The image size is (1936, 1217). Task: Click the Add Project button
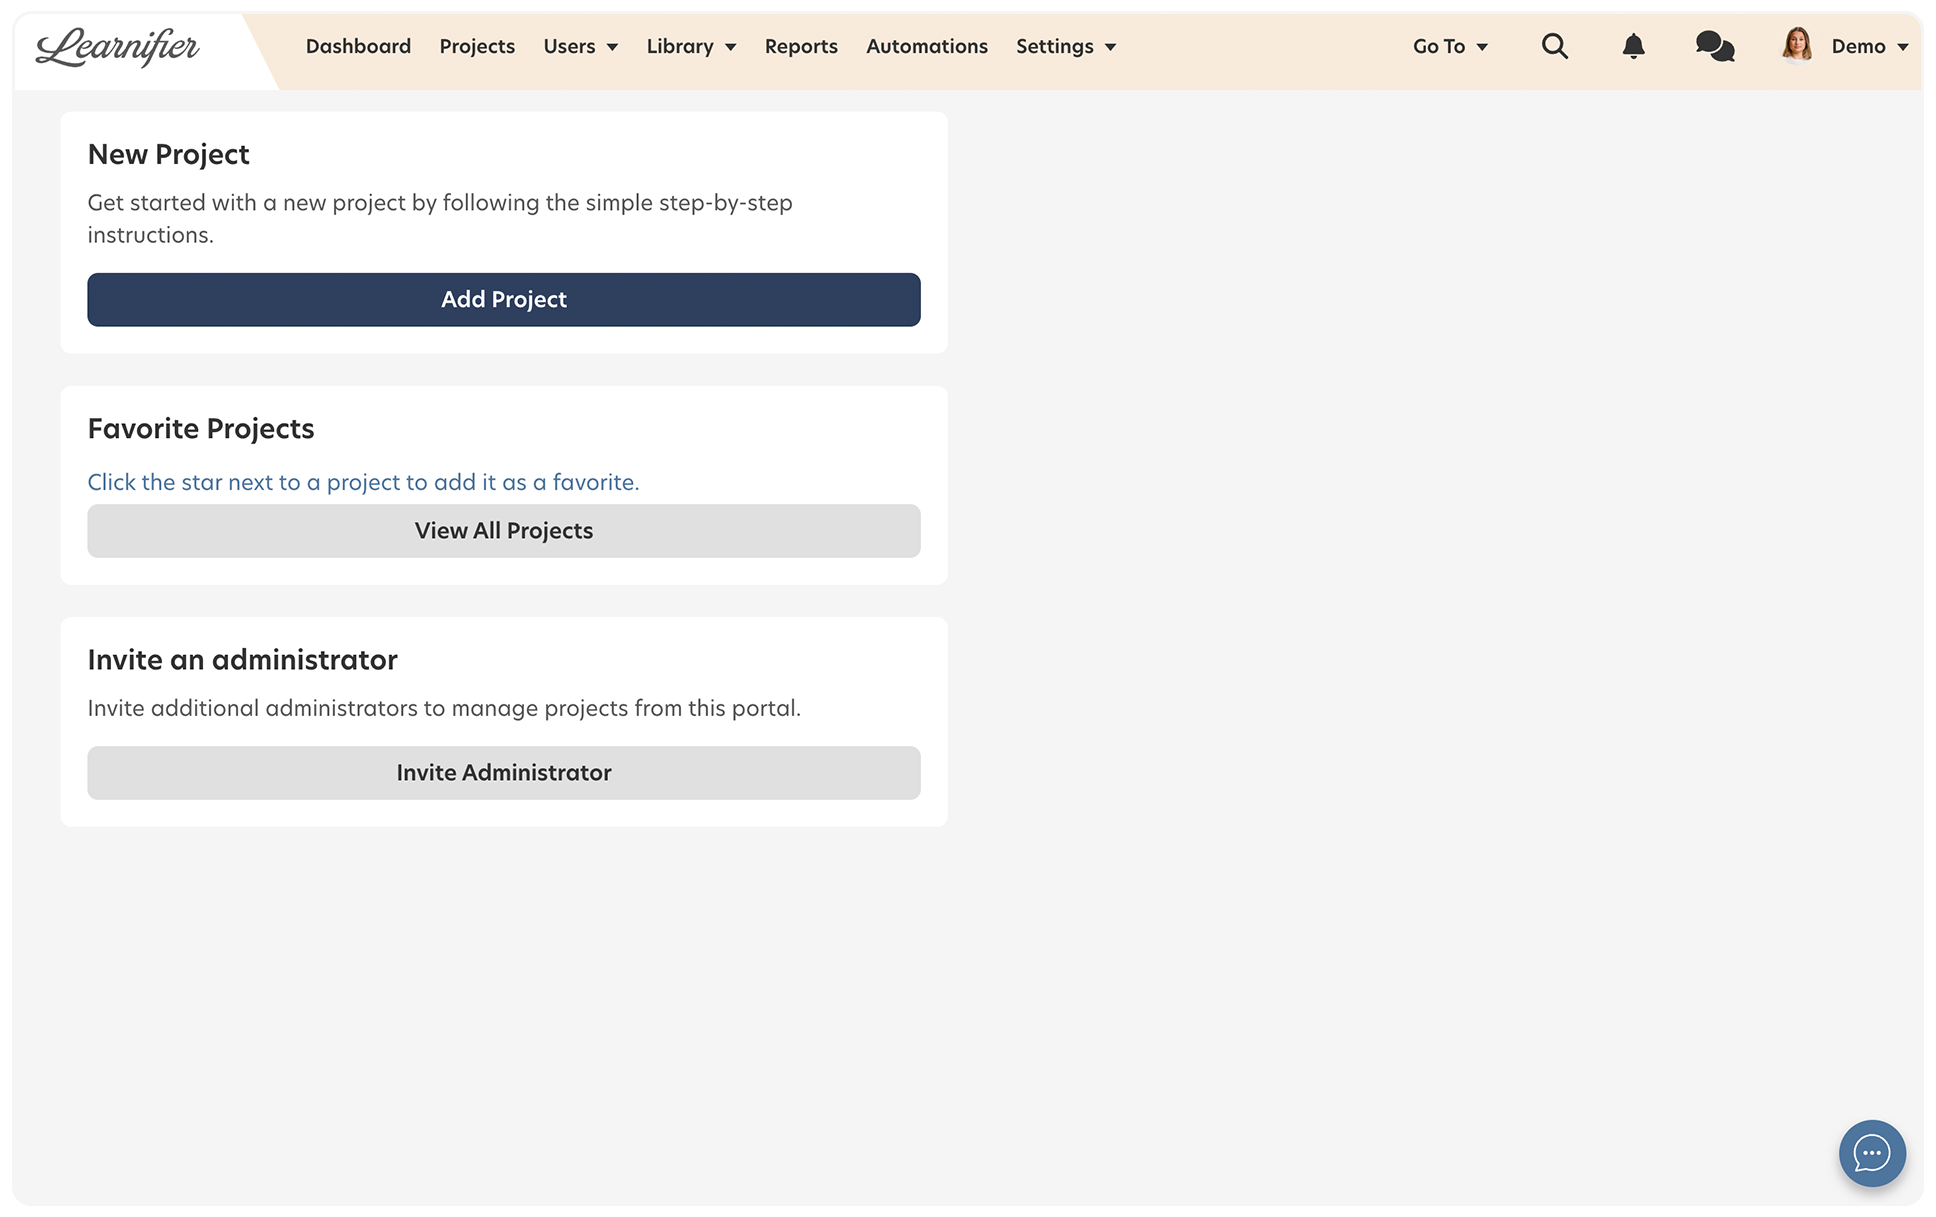coord(504,300)
